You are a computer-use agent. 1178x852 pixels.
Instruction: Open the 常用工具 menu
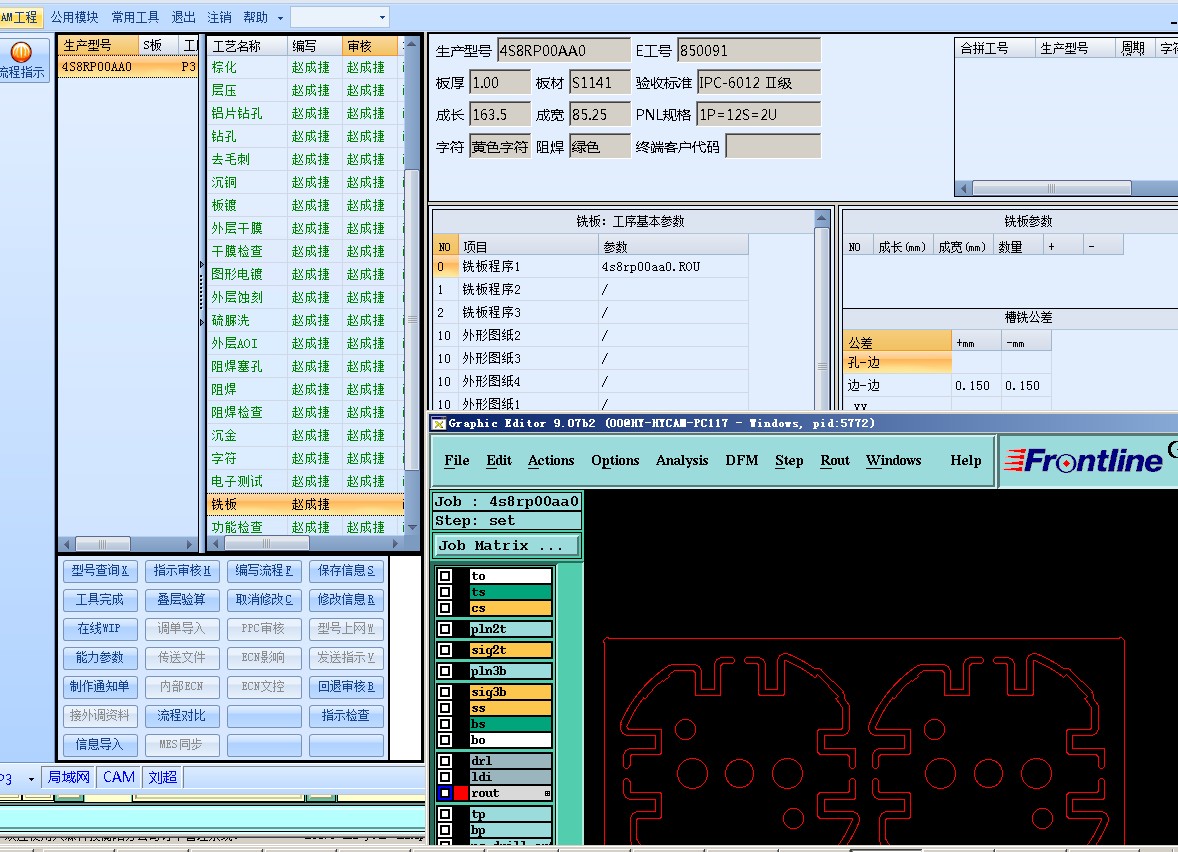click(135, 17)
